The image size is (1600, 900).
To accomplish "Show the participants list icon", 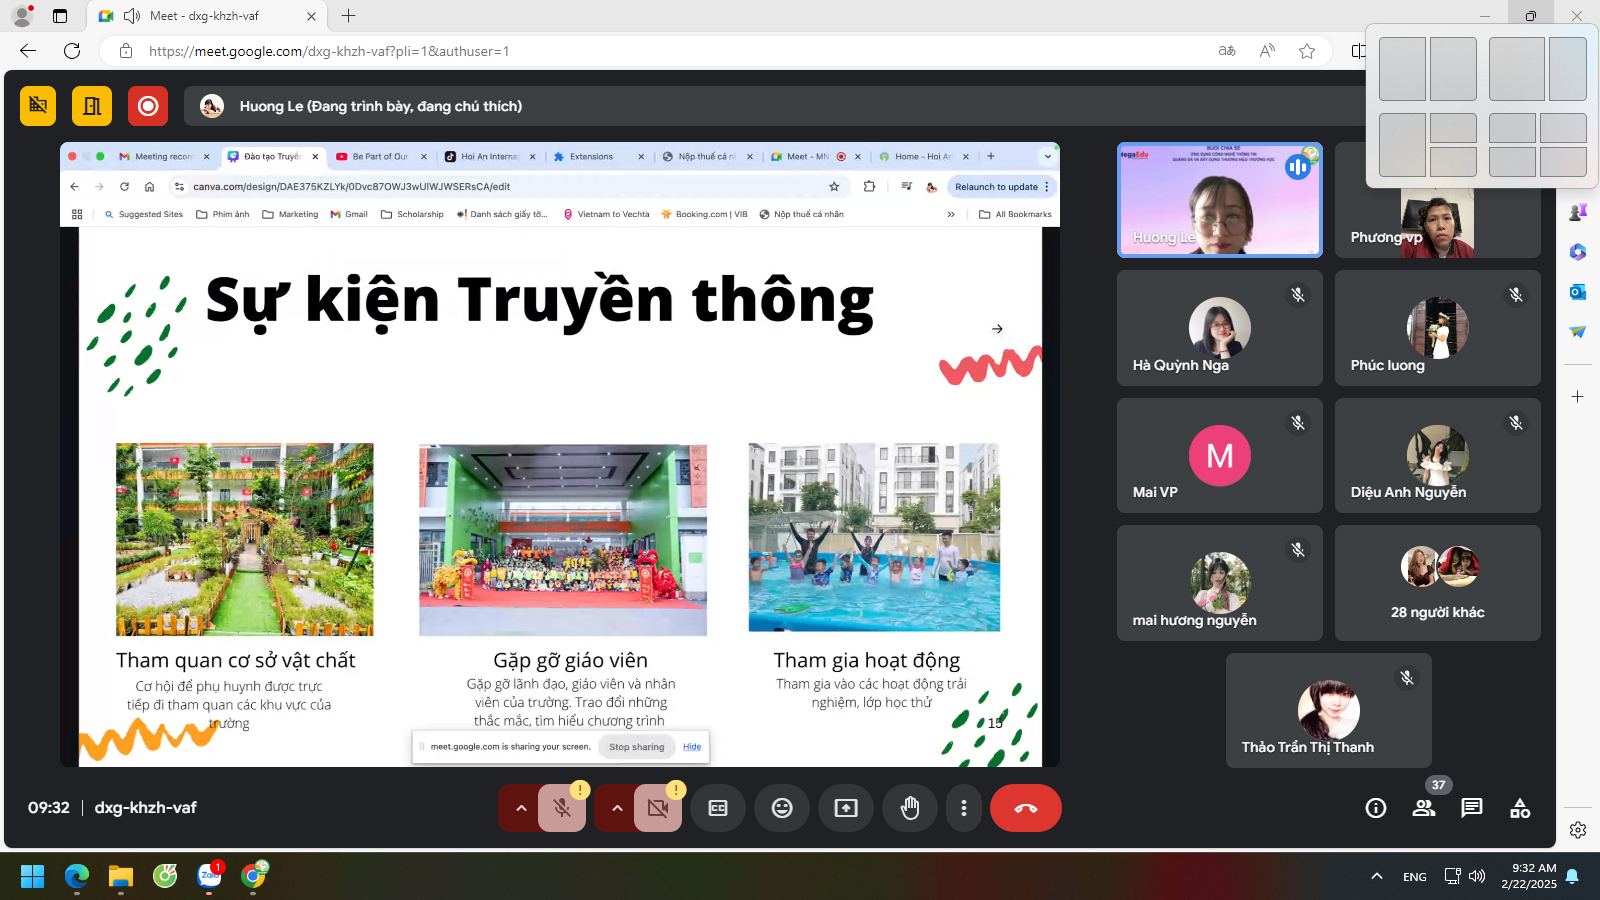I will click(x=1423, y=808).
